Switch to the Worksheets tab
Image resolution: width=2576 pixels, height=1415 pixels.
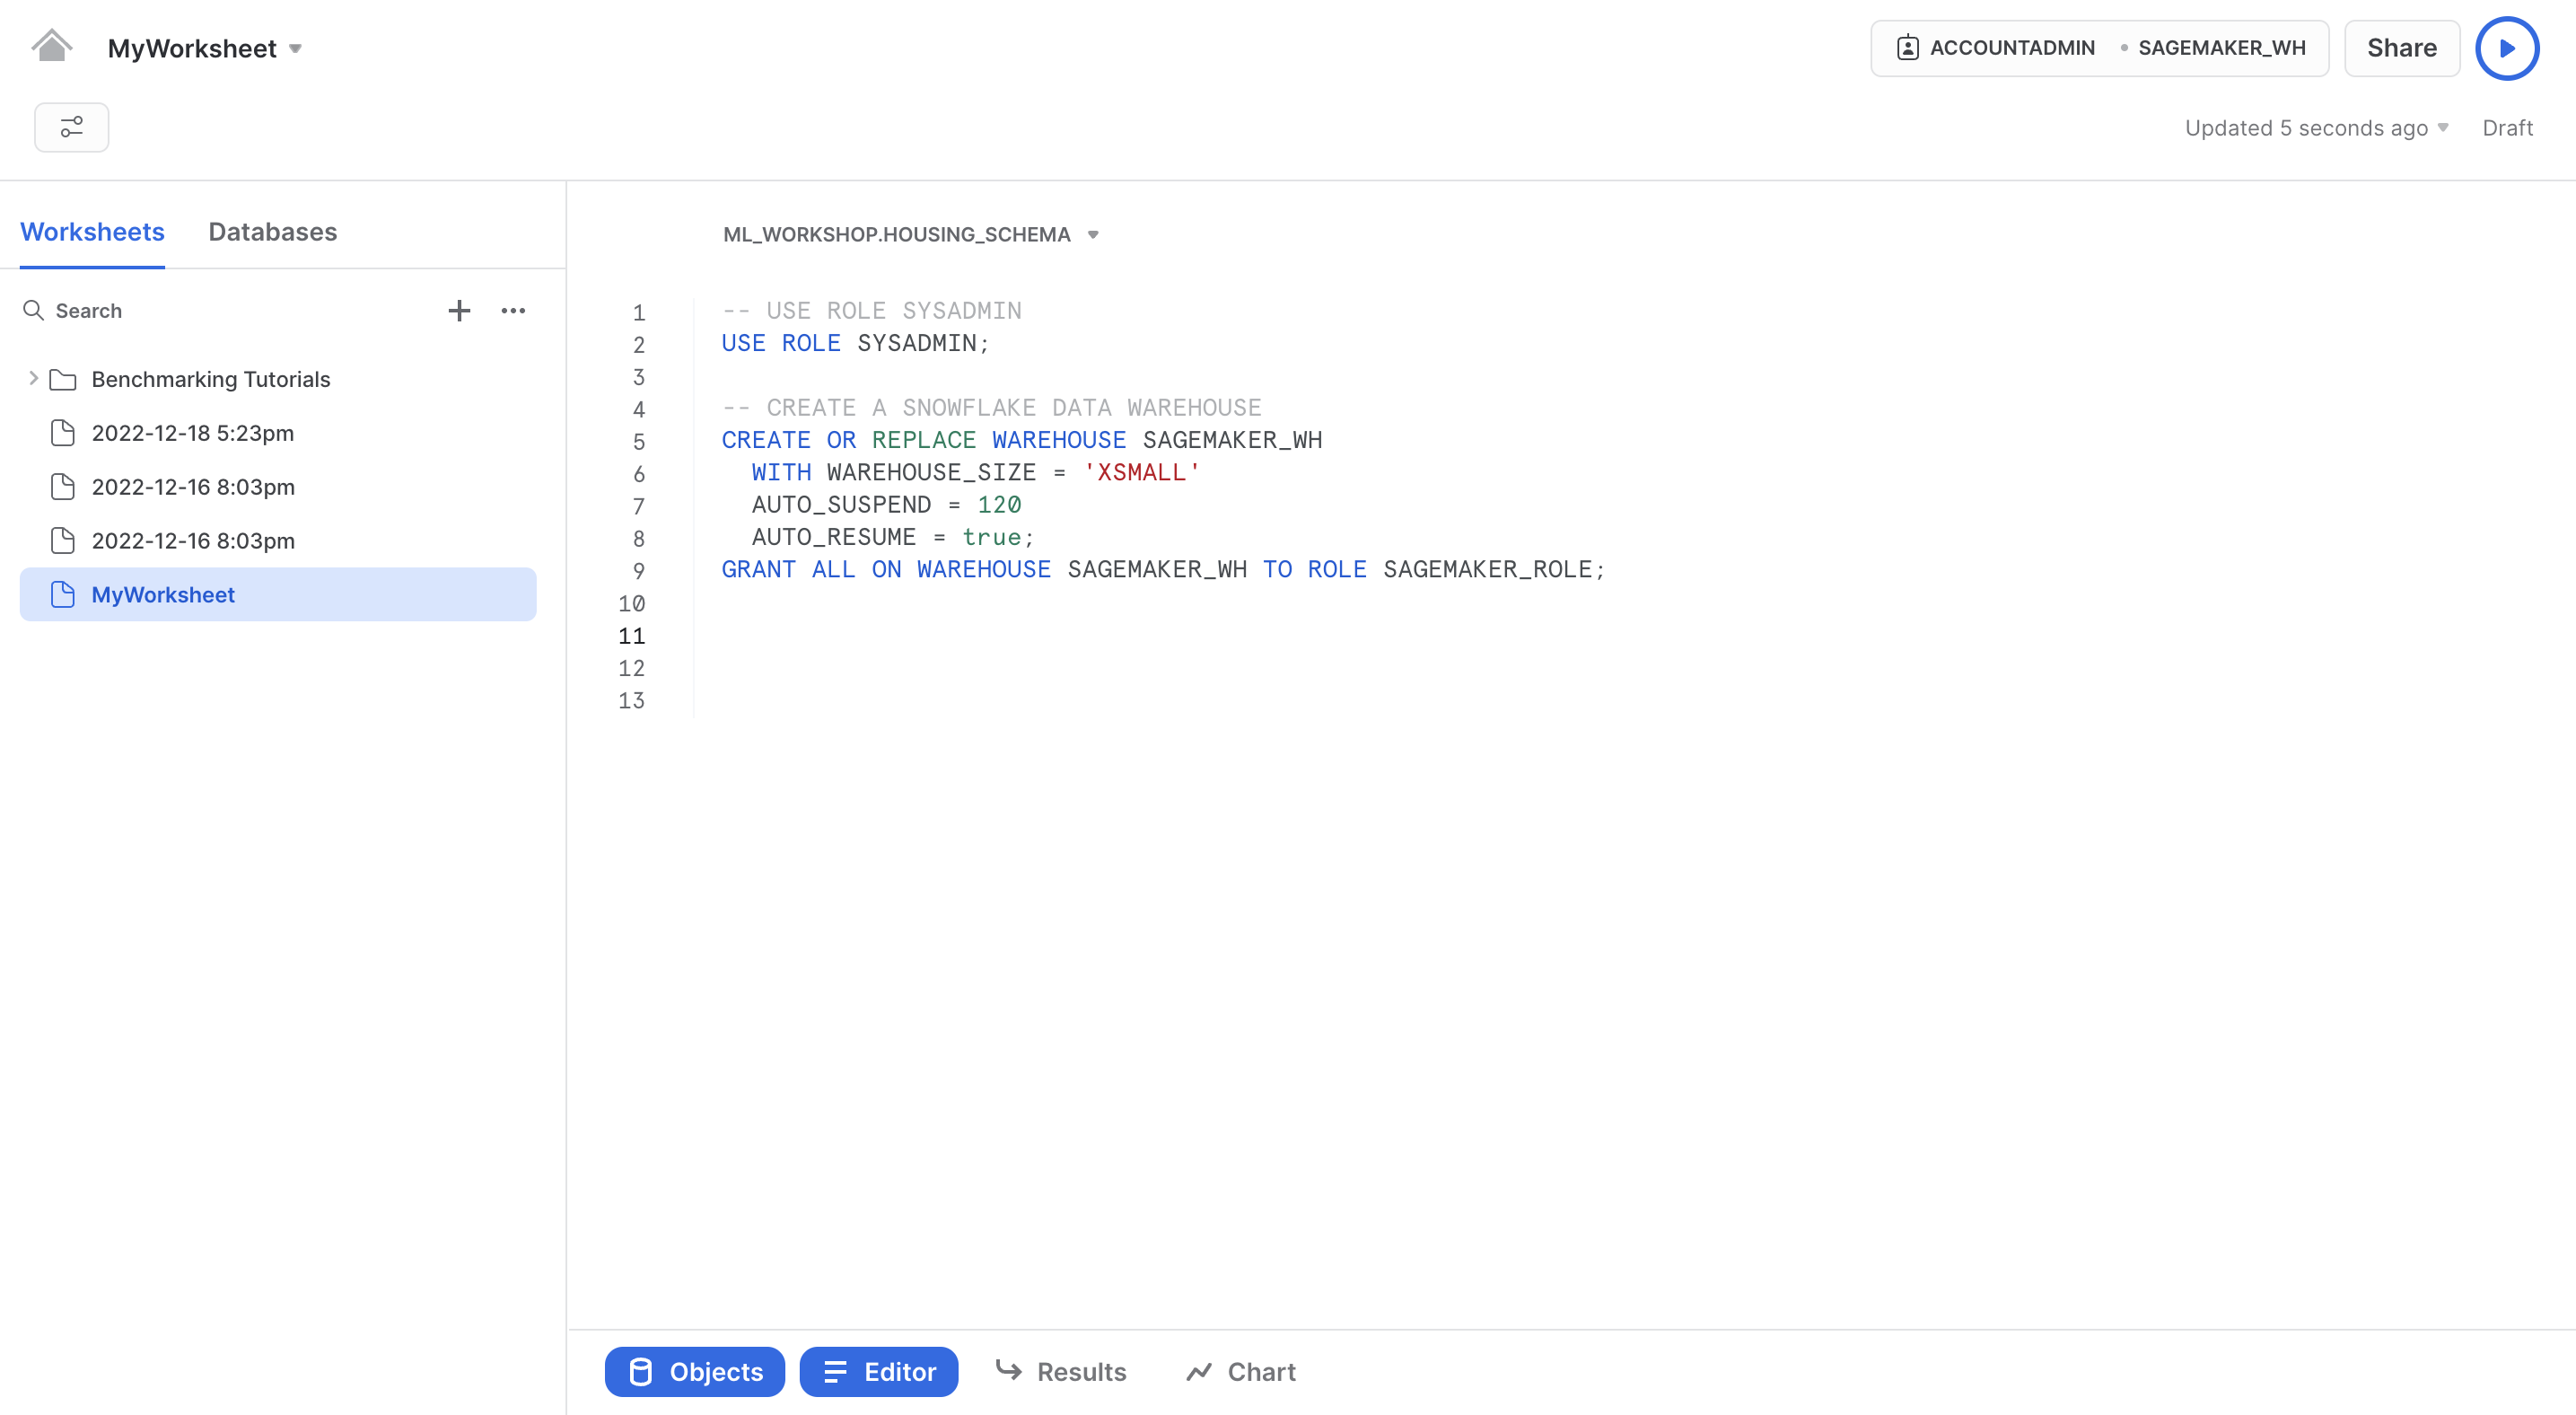92,232
